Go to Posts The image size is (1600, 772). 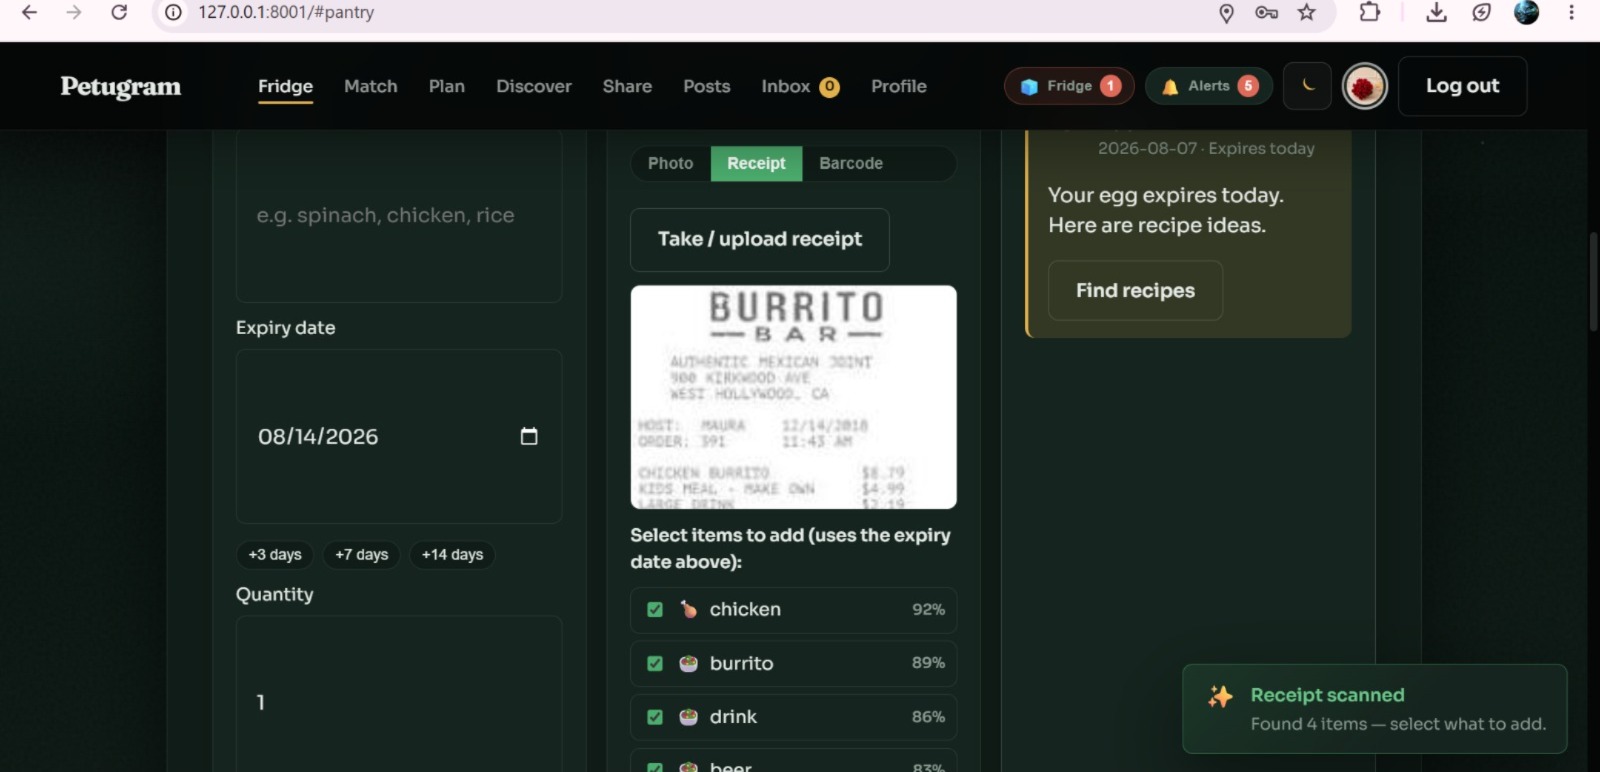[x=707, y=87]
